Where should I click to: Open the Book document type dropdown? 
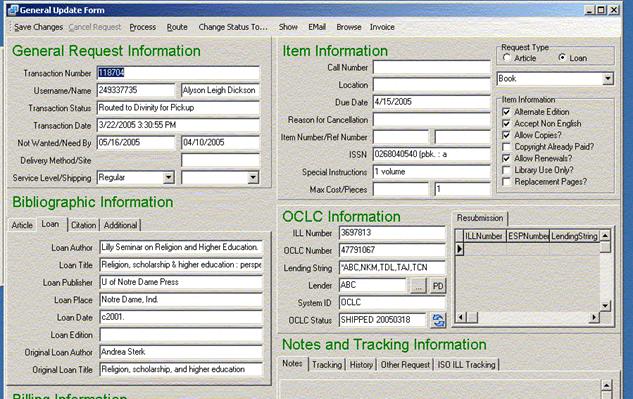(608, 78)
